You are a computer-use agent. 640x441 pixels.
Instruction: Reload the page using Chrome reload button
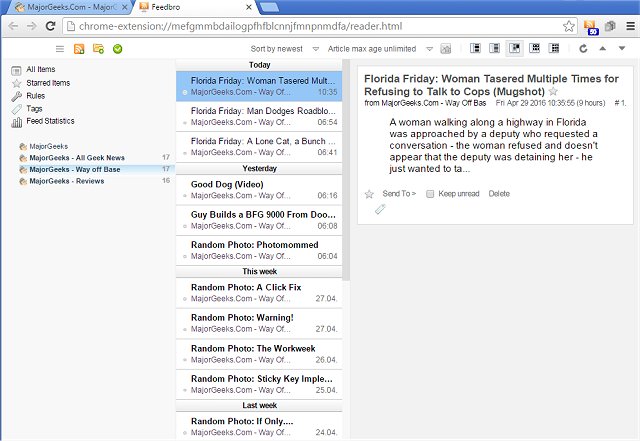pyautogui.click(x=50, y=26)
